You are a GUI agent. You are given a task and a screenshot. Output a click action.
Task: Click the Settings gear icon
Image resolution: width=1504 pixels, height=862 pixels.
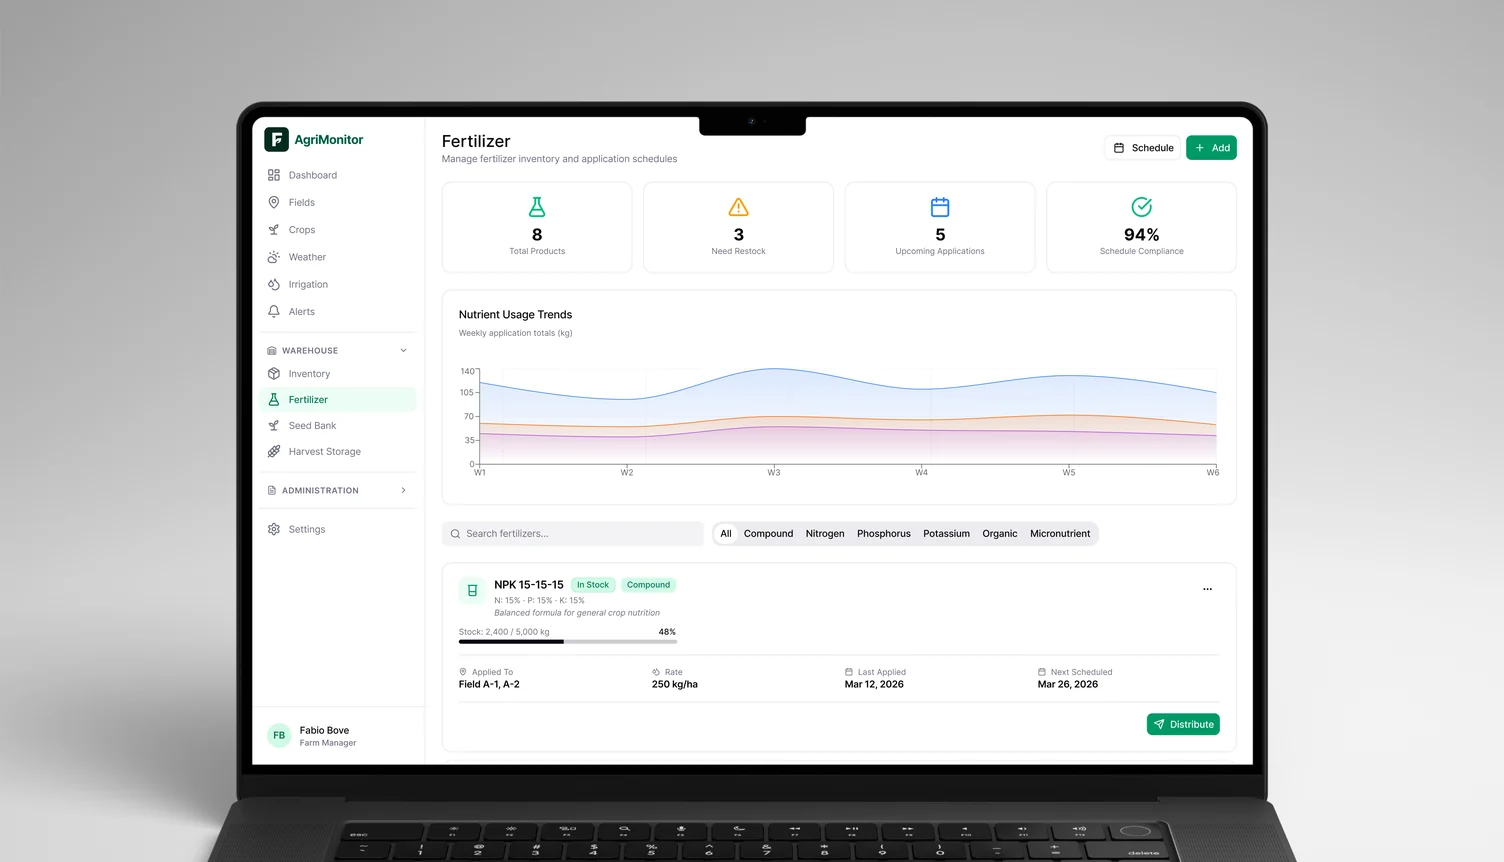[274, 529]
